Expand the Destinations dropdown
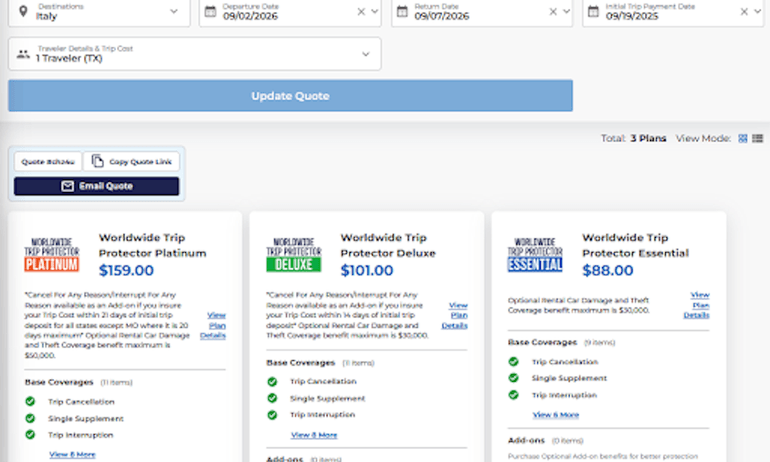The width and height of the screenshot is (770, 462). (174, 12)
